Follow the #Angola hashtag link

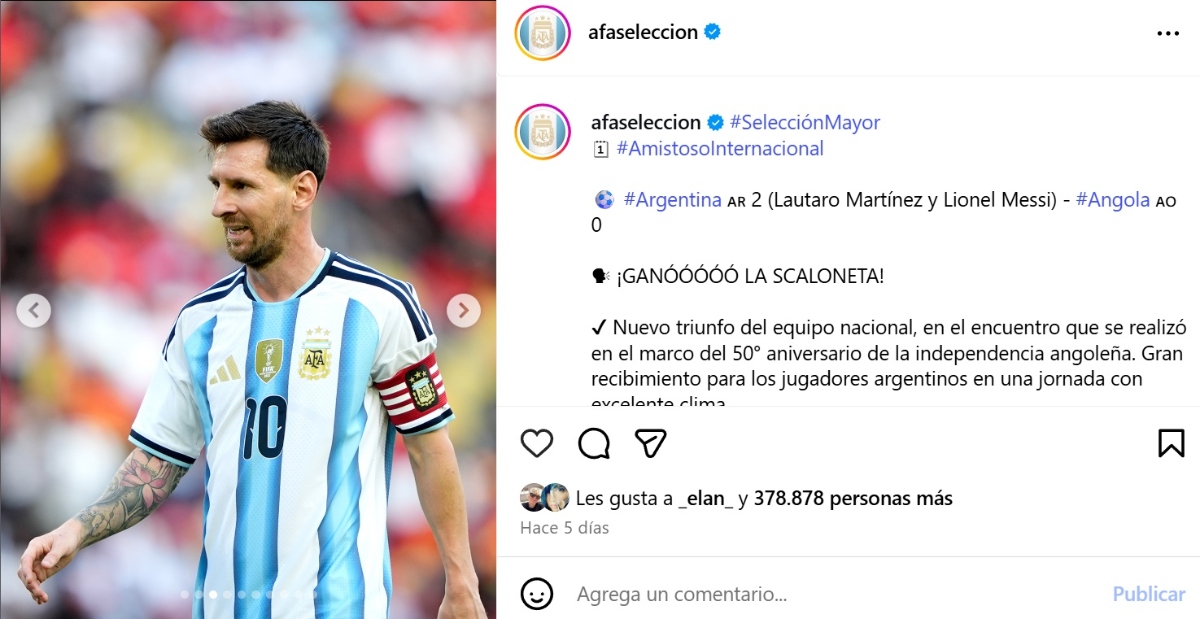(1113, 200)
